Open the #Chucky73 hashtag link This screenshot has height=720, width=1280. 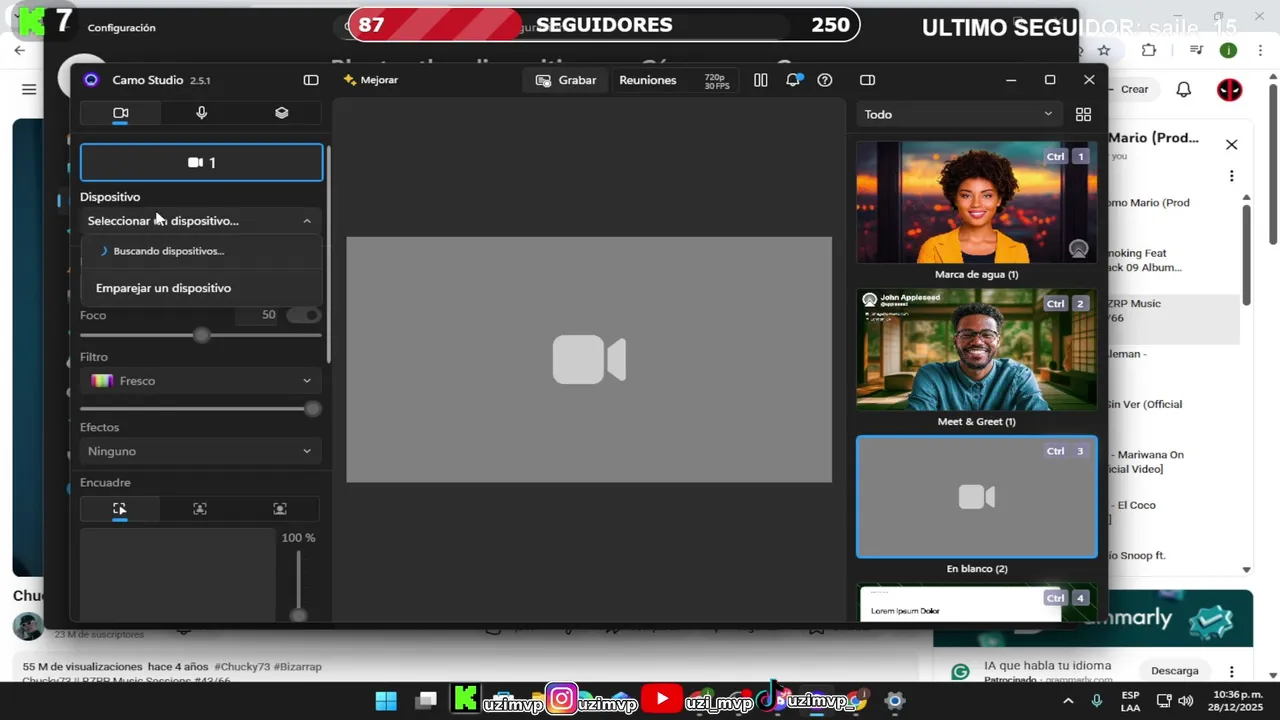pos(240,667)
